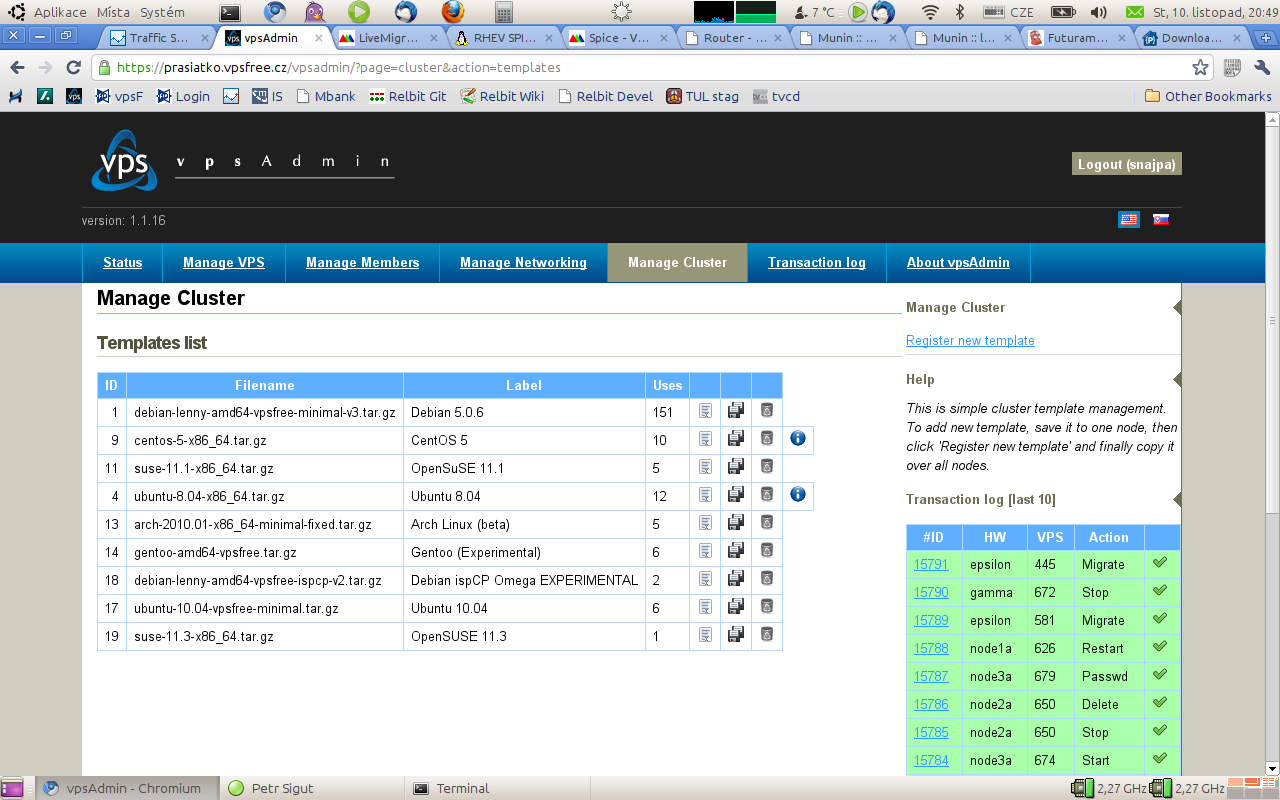1280x800 pixels.
Task: Select the Manage Cluster tab
Action: pyautogui.click(x=677, y=263)
